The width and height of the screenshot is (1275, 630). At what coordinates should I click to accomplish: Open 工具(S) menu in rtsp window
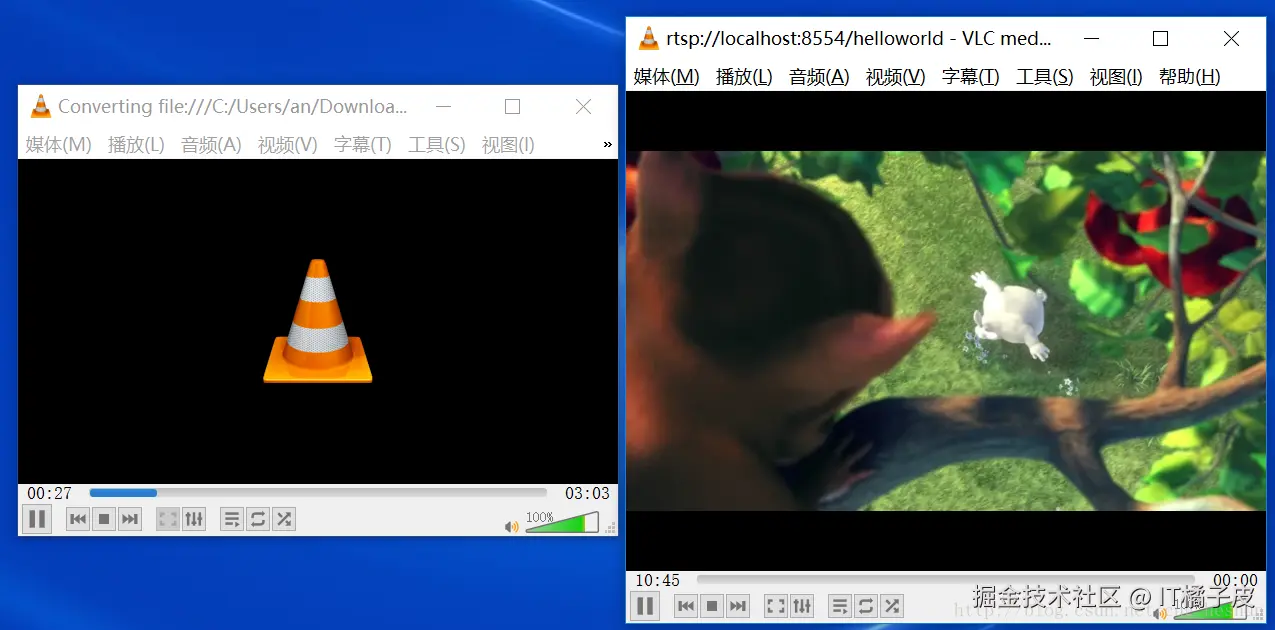click(x=1045, y=77)
